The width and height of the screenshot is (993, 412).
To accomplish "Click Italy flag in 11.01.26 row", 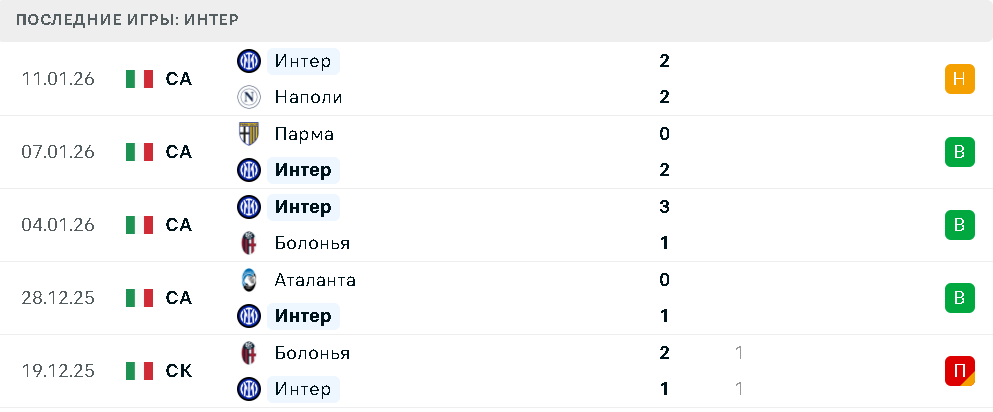I will coord(139,79).
